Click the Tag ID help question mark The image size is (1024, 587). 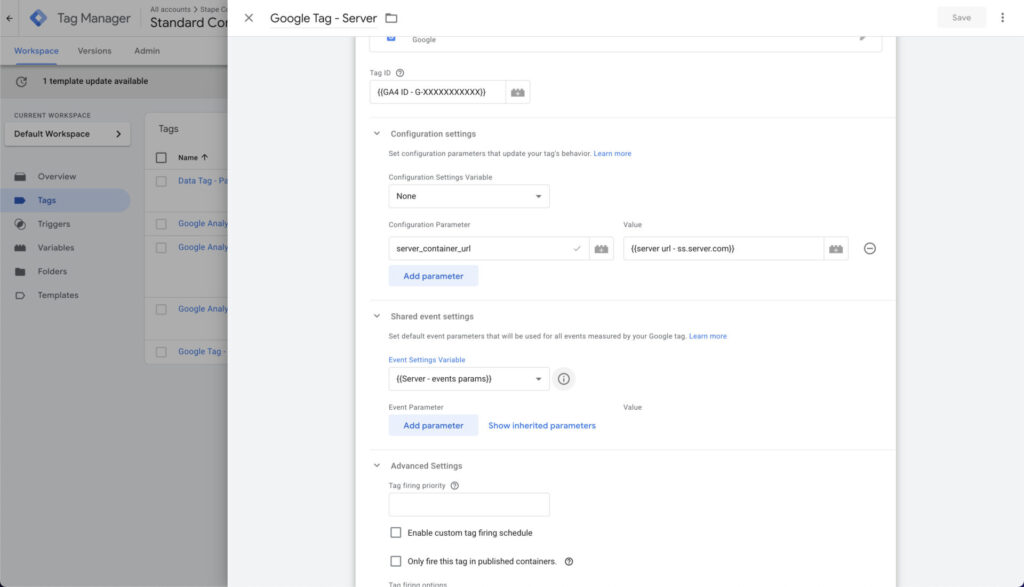(x=400, y=73)
